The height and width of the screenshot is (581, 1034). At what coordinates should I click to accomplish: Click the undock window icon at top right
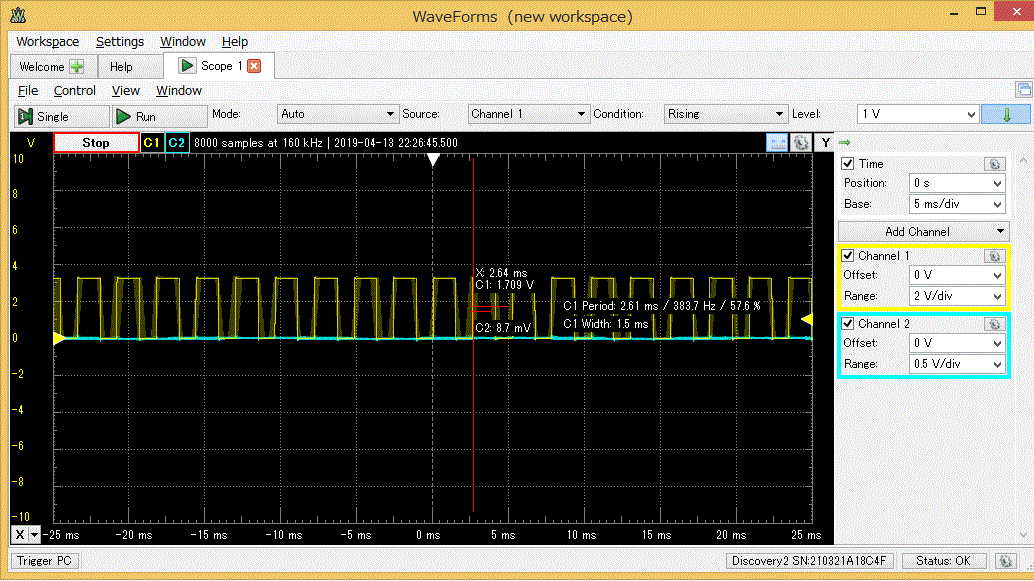[x=1023, y=89]
